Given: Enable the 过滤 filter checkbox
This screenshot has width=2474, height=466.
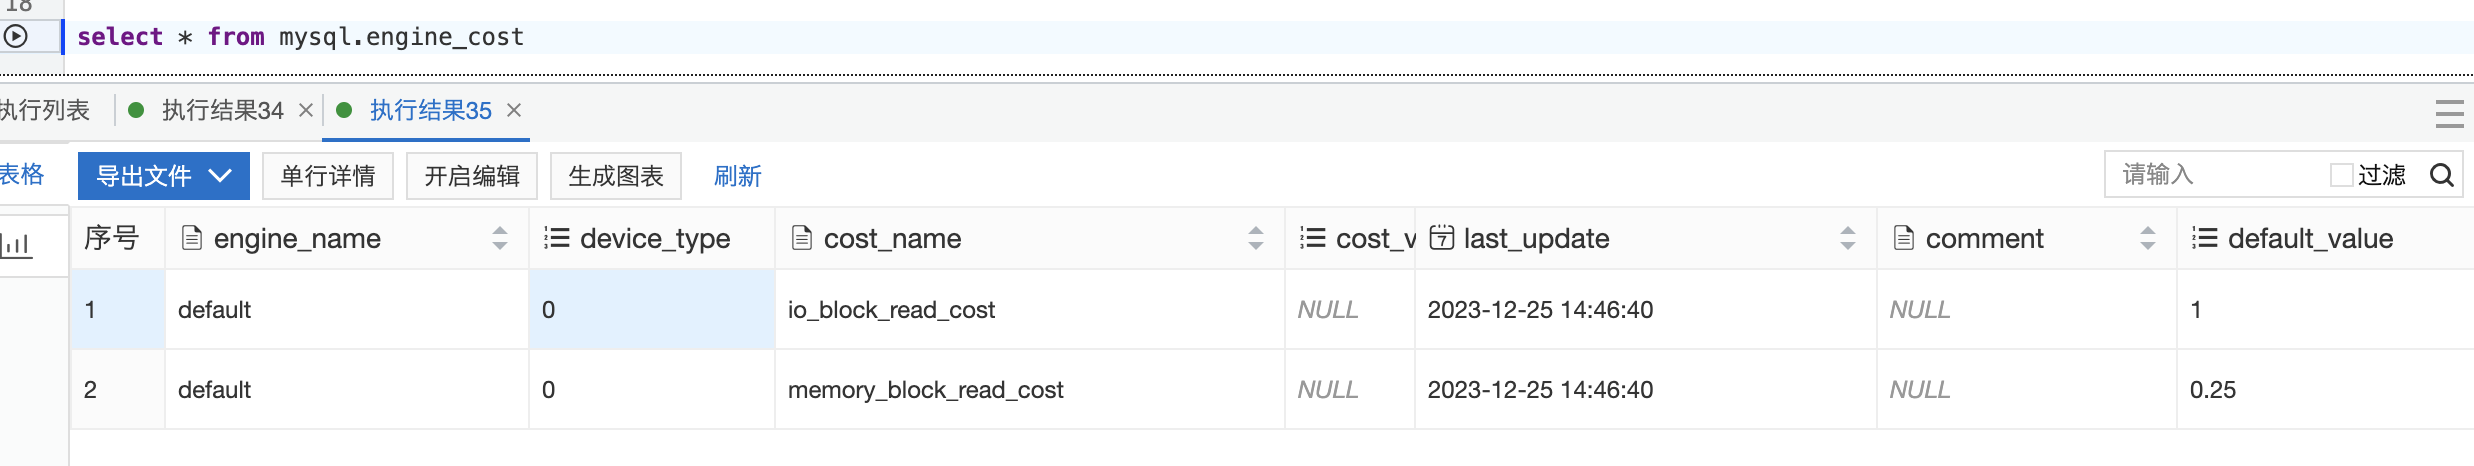Looking at the screenshot, I should coord(2341,176).
